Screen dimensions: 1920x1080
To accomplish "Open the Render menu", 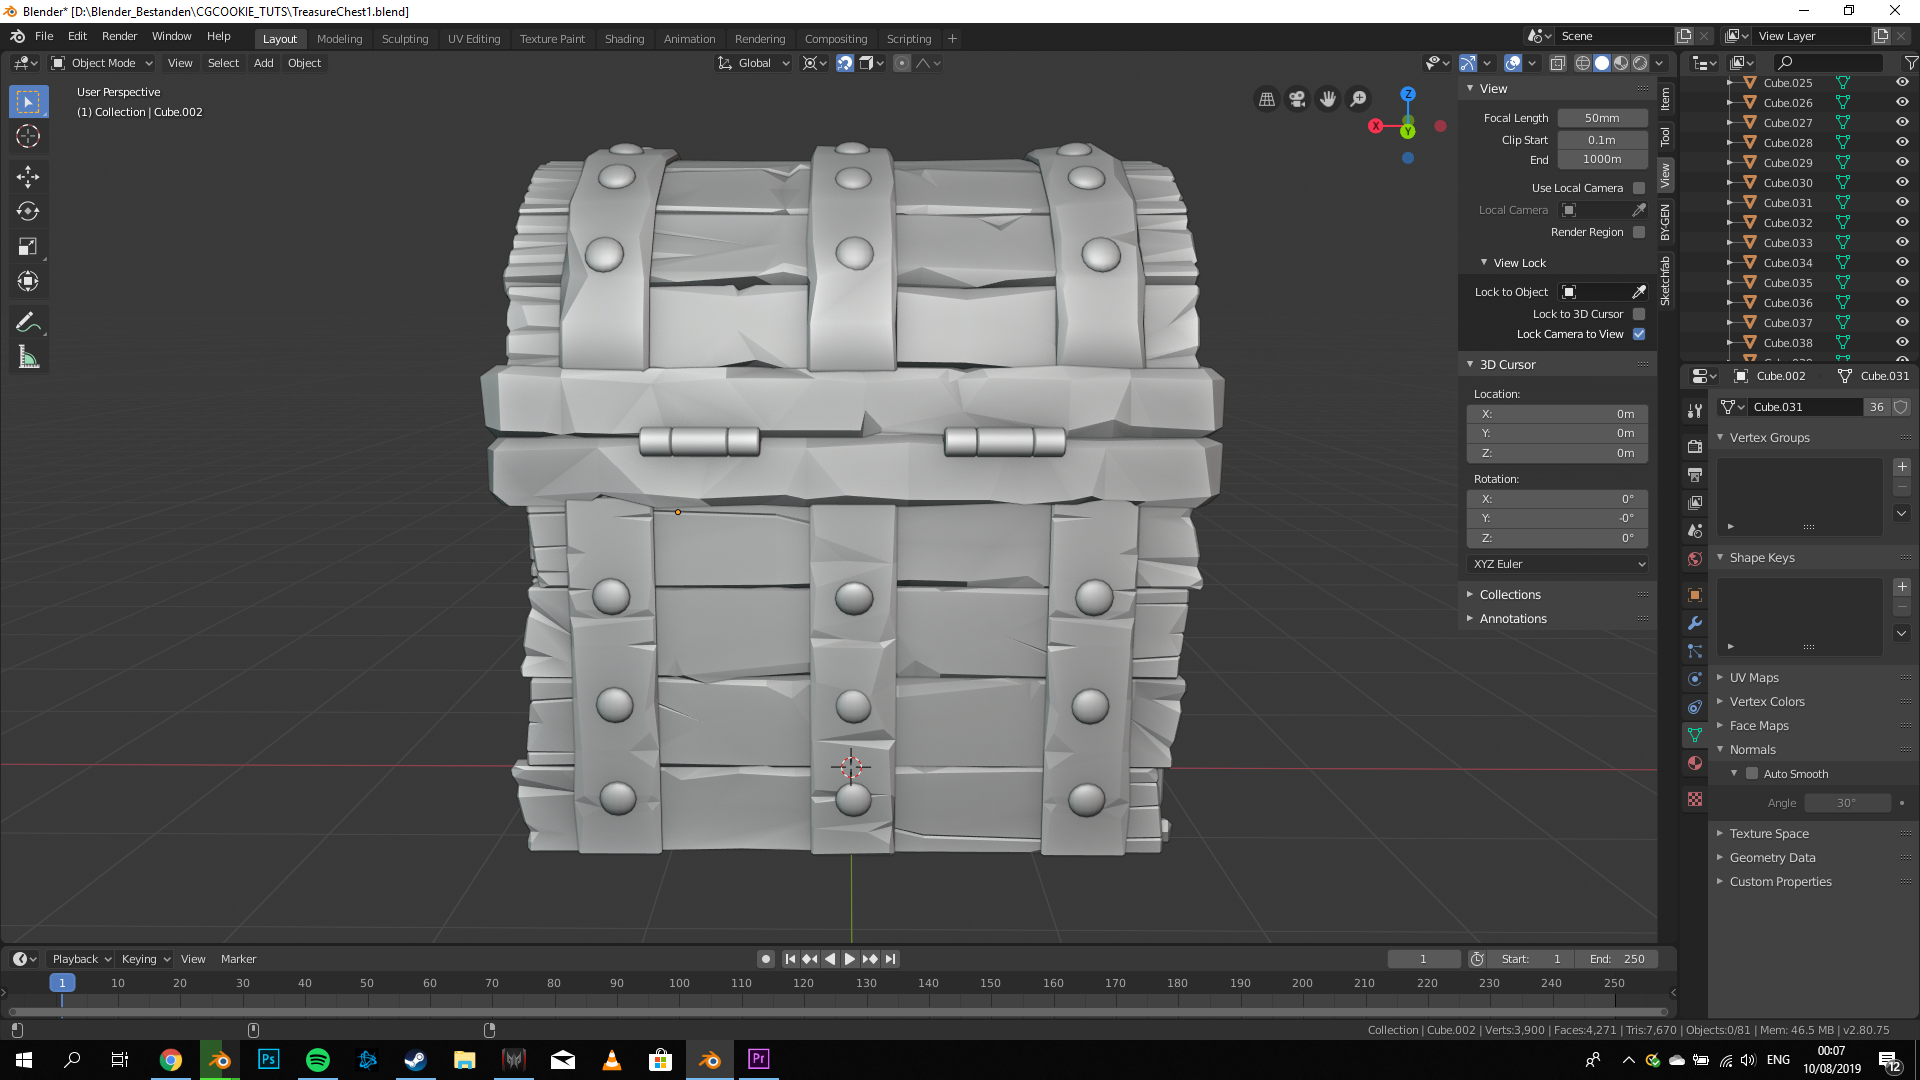I will (x=119, y=36).
